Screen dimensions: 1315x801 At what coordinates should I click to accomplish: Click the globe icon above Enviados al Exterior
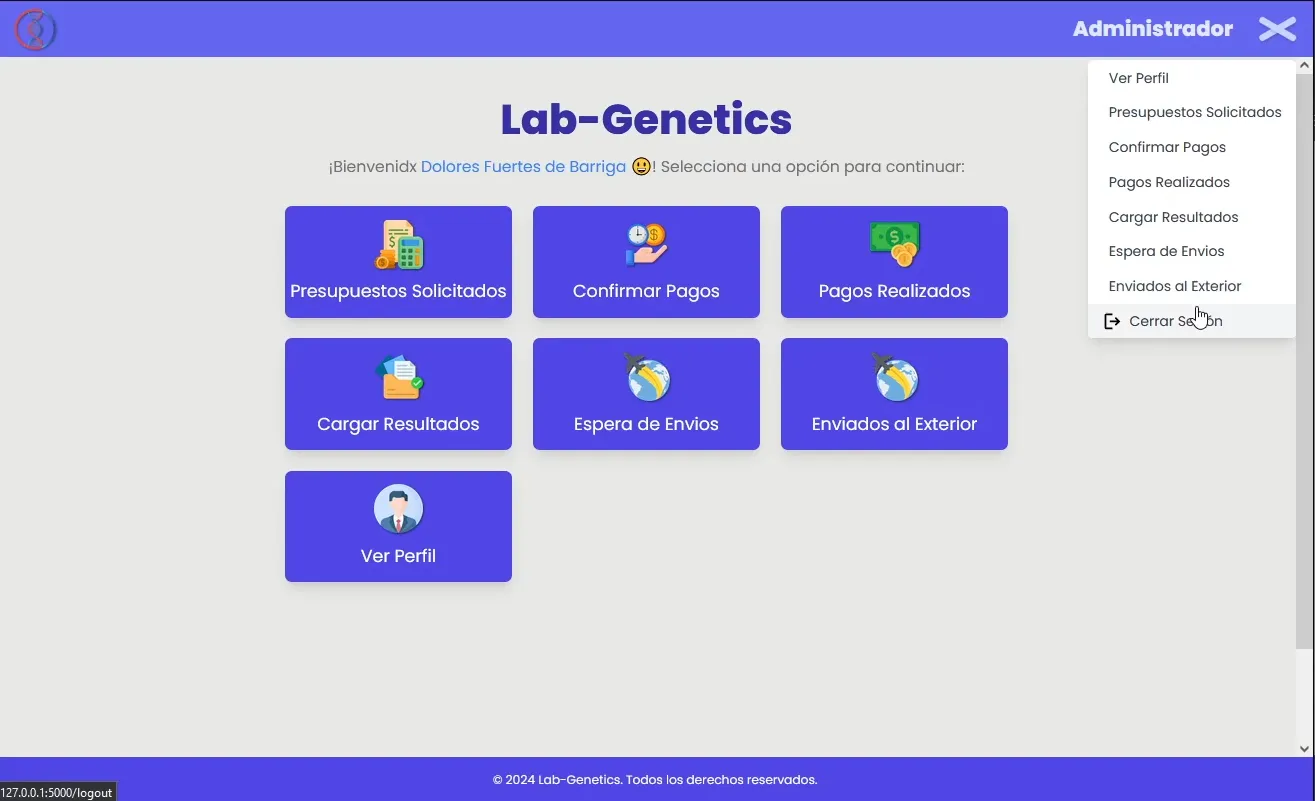coord(894,377)
